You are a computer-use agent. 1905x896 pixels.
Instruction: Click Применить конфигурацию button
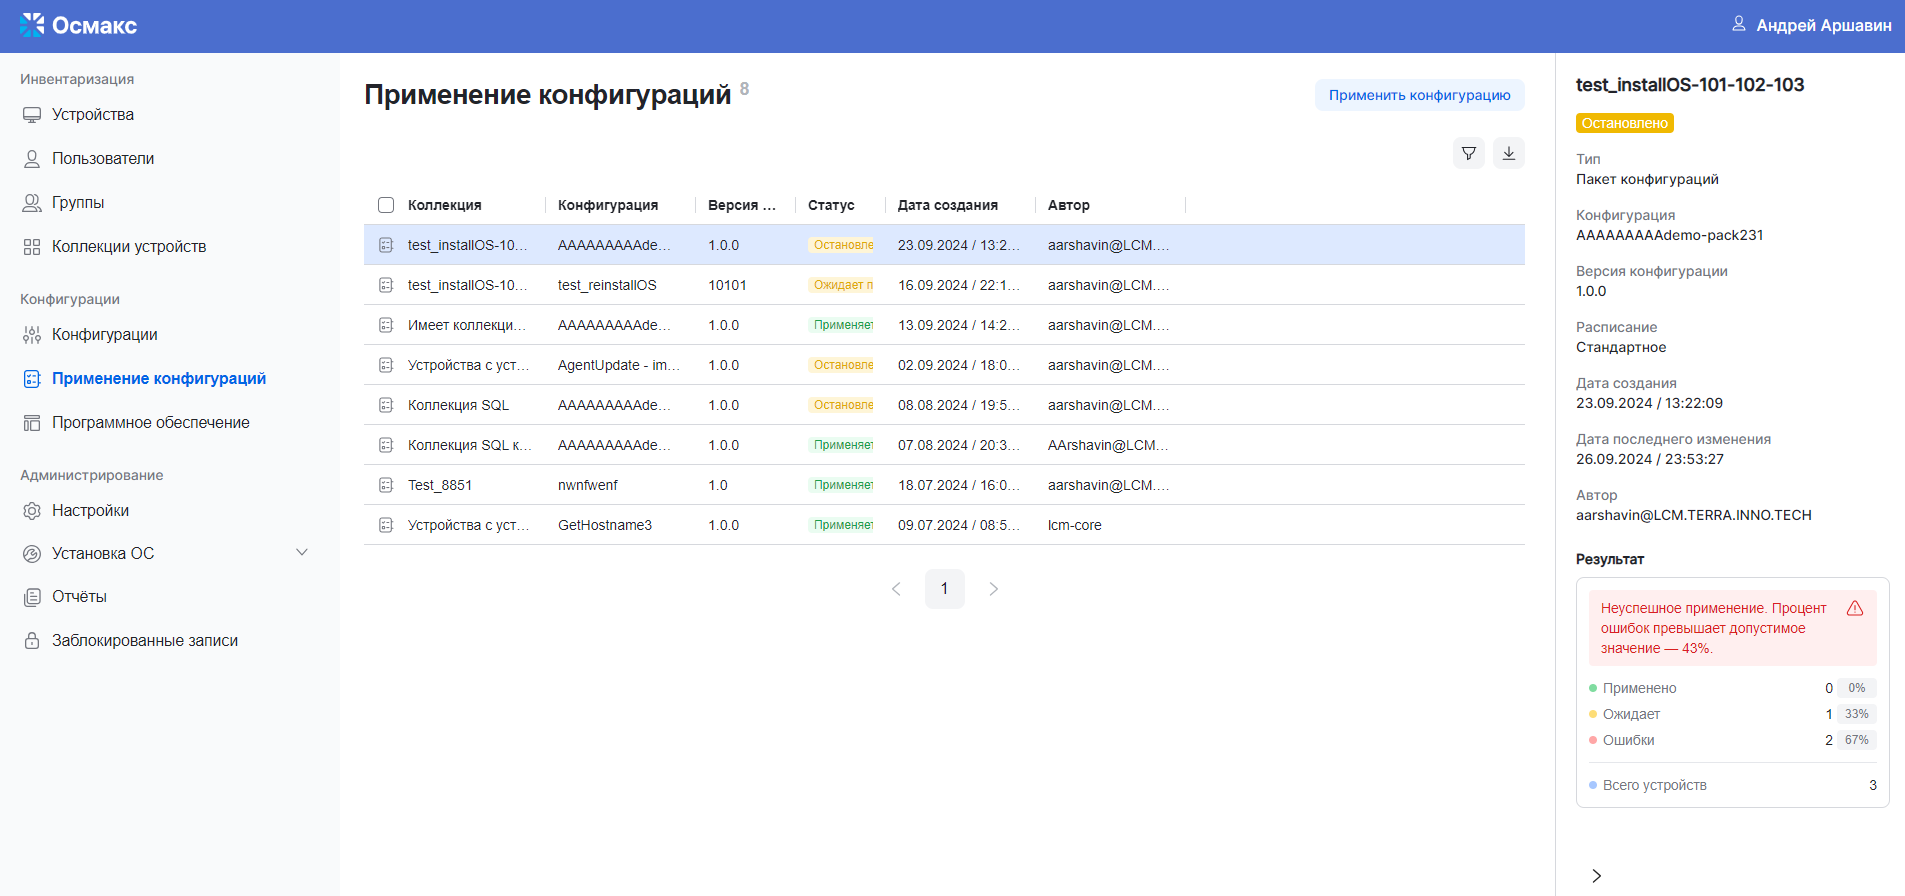(1419, 95)
